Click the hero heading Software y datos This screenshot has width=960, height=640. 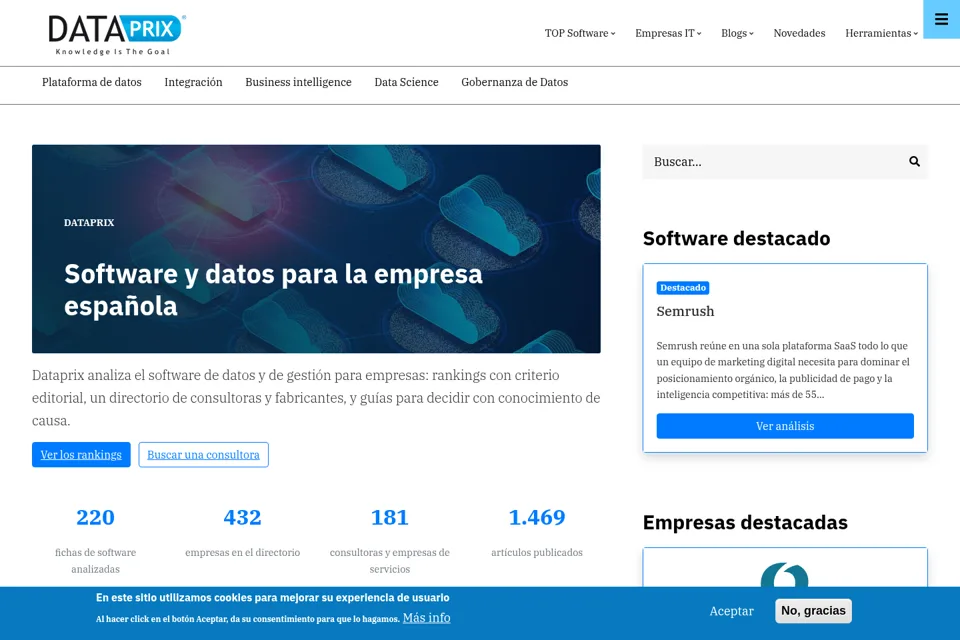pos(273,290)
